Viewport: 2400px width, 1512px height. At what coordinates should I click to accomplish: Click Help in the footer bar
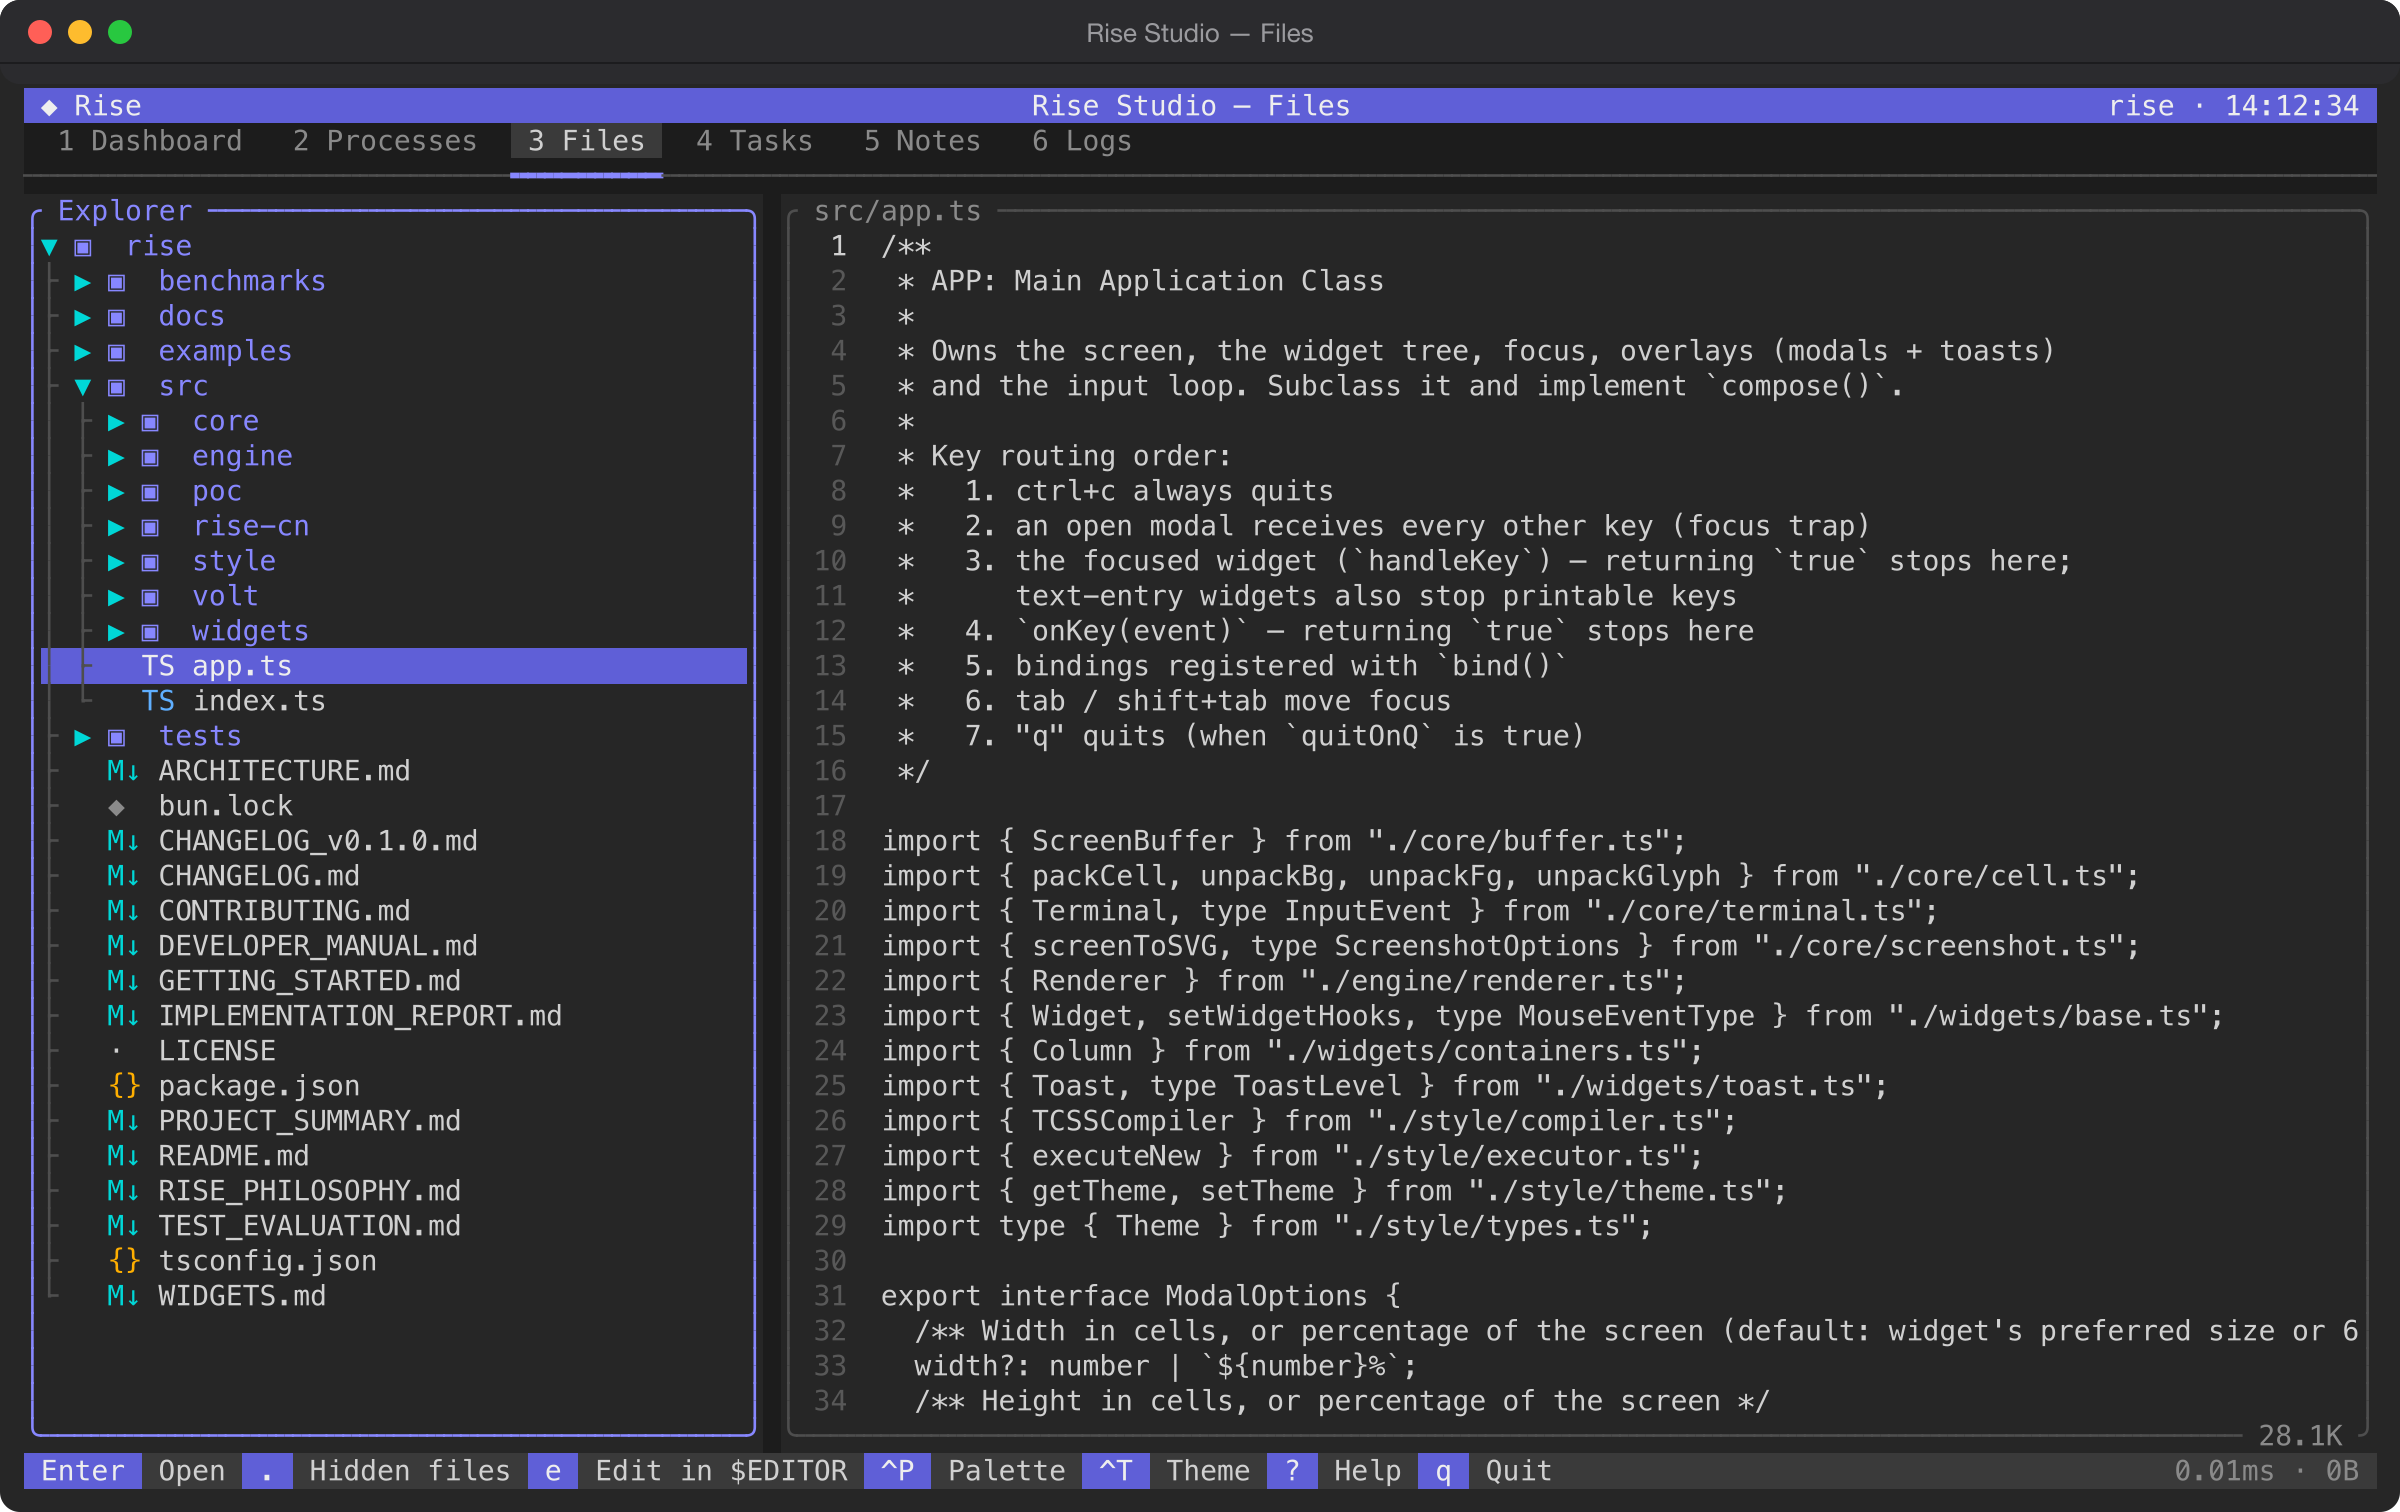tap(1367, 1471)
